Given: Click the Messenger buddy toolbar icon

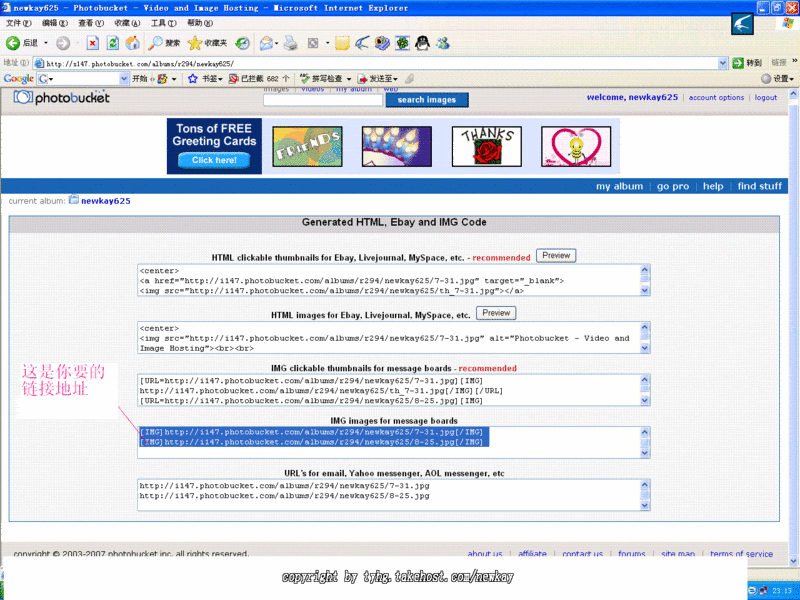Looking at the screenshot, I should (x=442, y=43).
